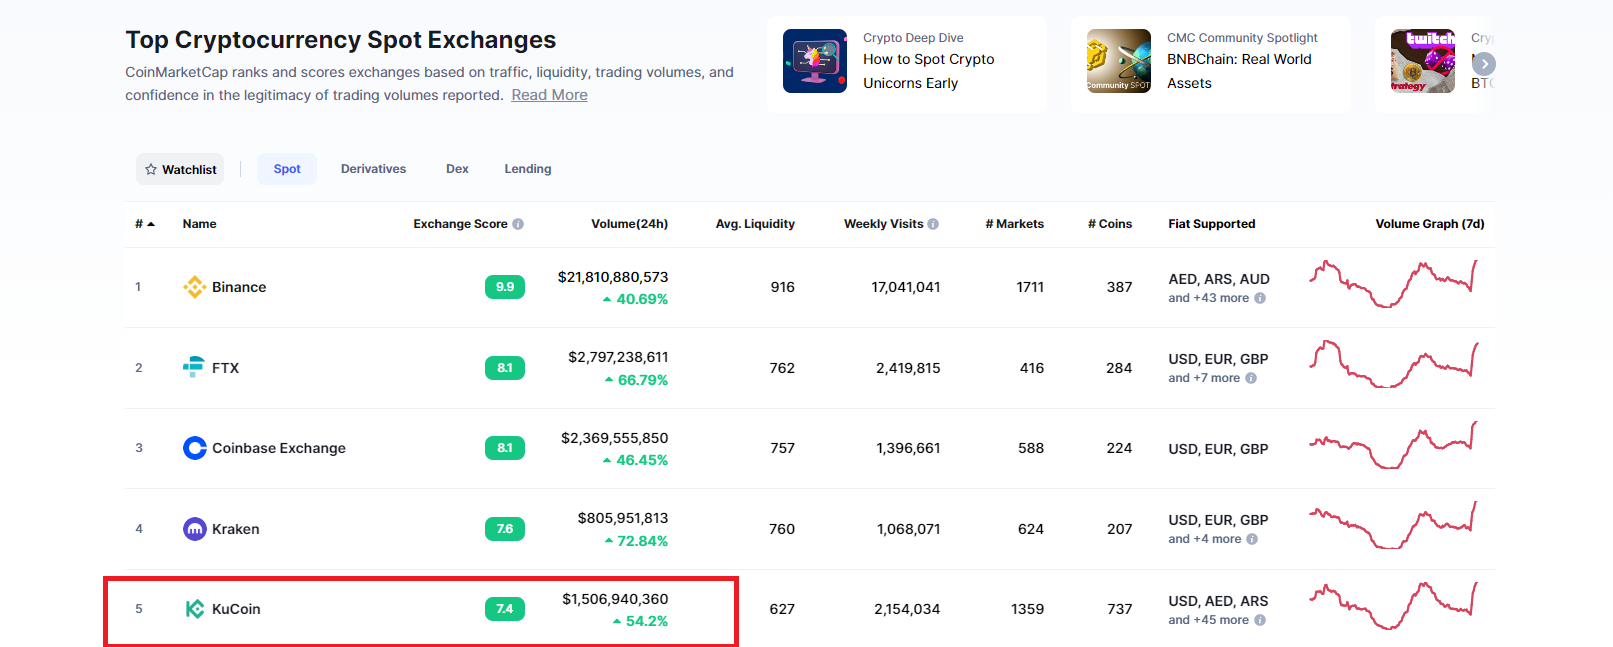Click the Crypto Deep Dive thumbnail
1613x647 pixels.
(815, 61)
